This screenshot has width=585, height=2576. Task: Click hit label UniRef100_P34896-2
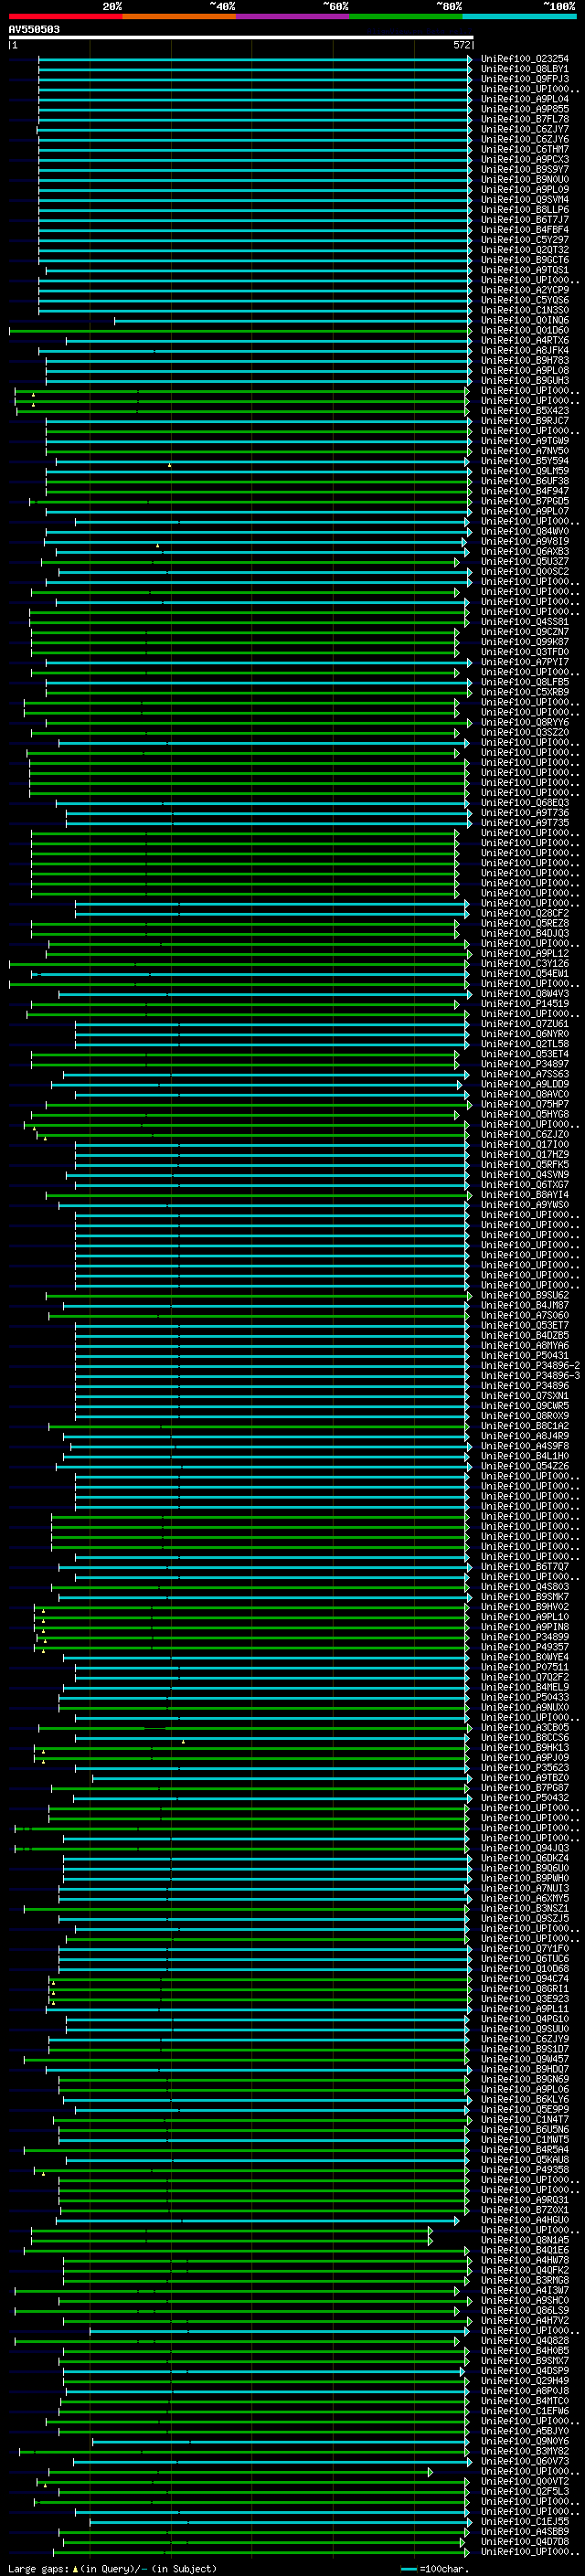530,1365
